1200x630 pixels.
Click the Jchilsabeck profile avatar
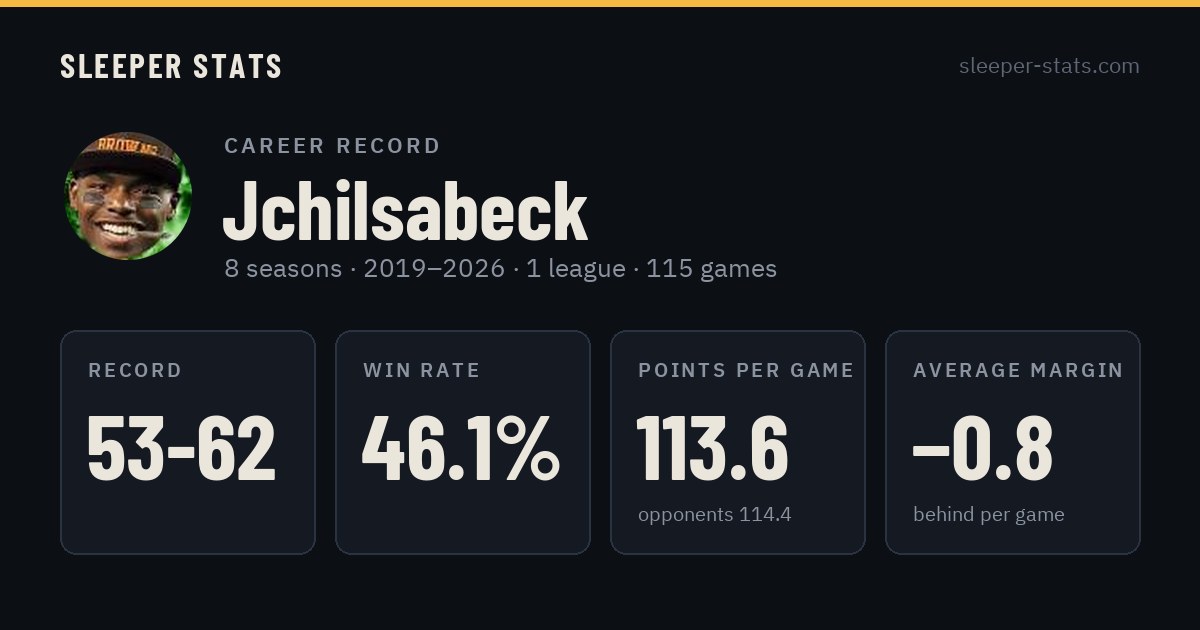click(128, 196)
